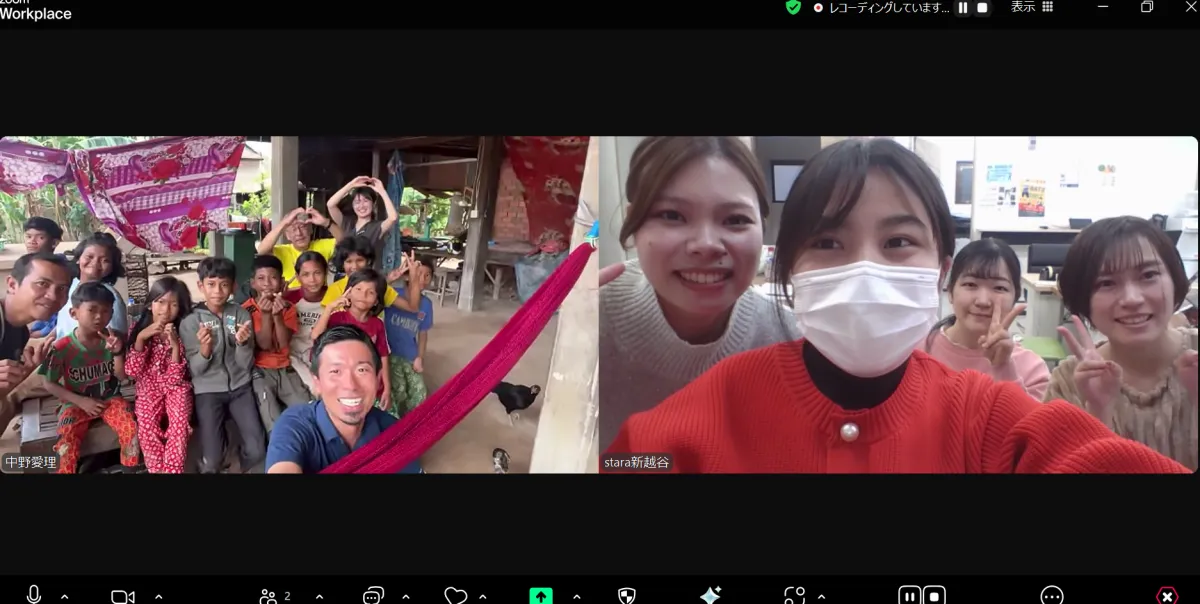This screenshot has height=604, width=1200.
Task: Expand the participants options chevron
Action: 319,596
